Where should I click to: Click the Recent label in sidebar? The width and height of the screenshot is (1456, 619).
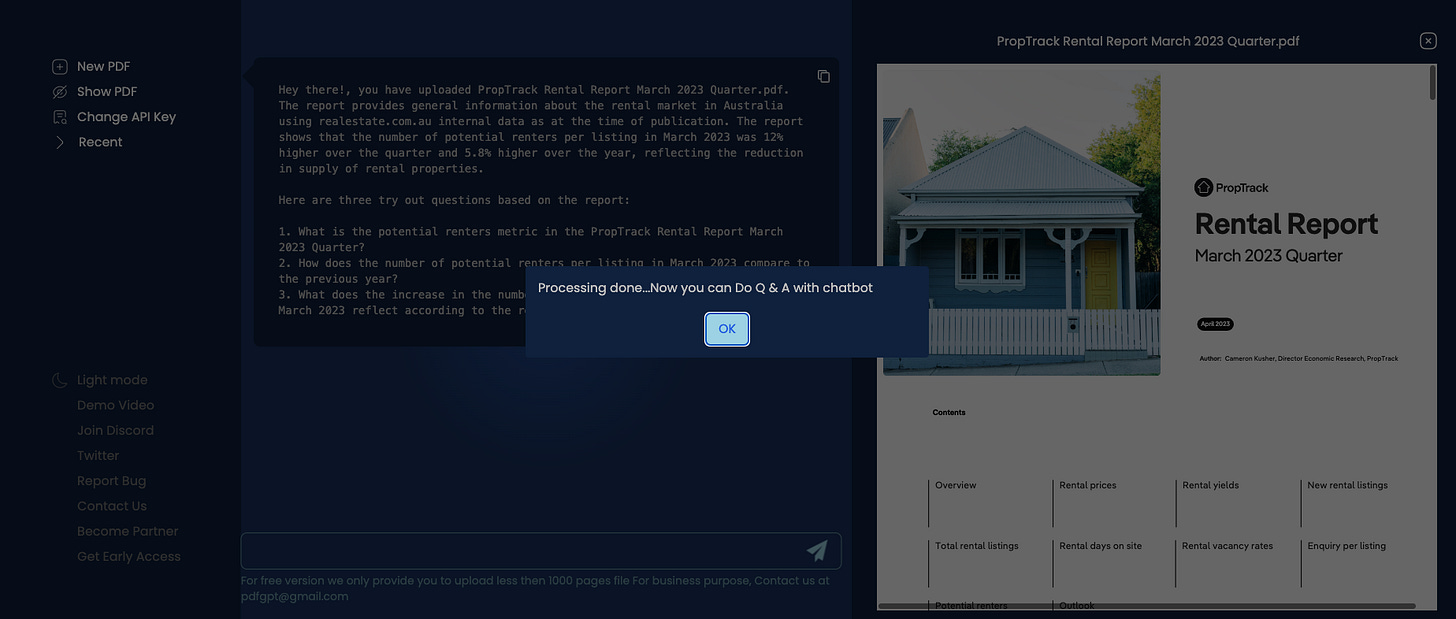[x=100, y=142]
